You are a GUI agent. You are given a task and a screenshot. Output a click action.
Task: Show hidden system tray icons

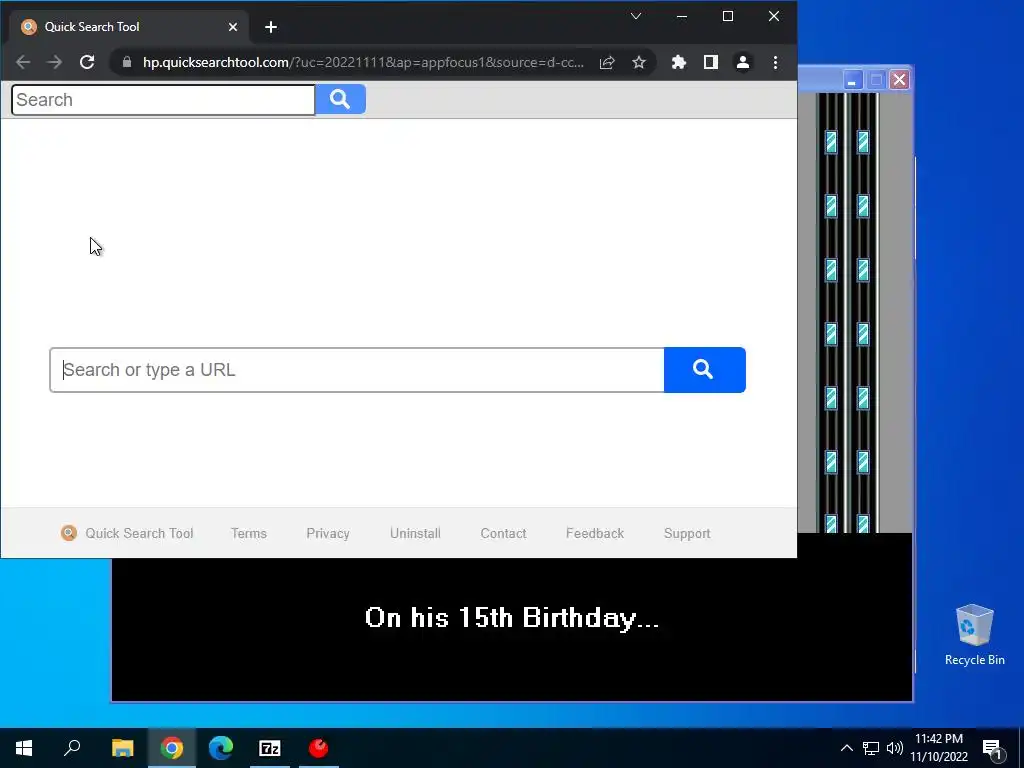tap(846, 748)
